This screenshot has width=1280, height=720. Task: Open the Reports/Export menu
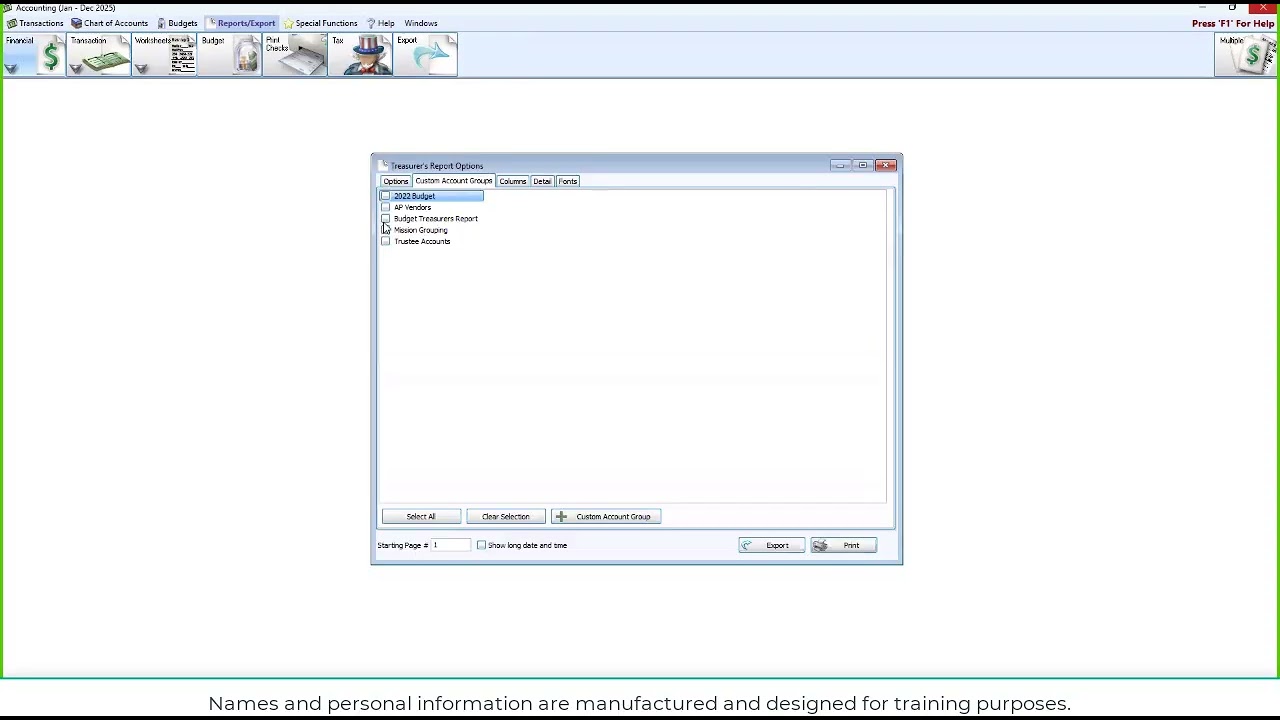coord(241,23)
